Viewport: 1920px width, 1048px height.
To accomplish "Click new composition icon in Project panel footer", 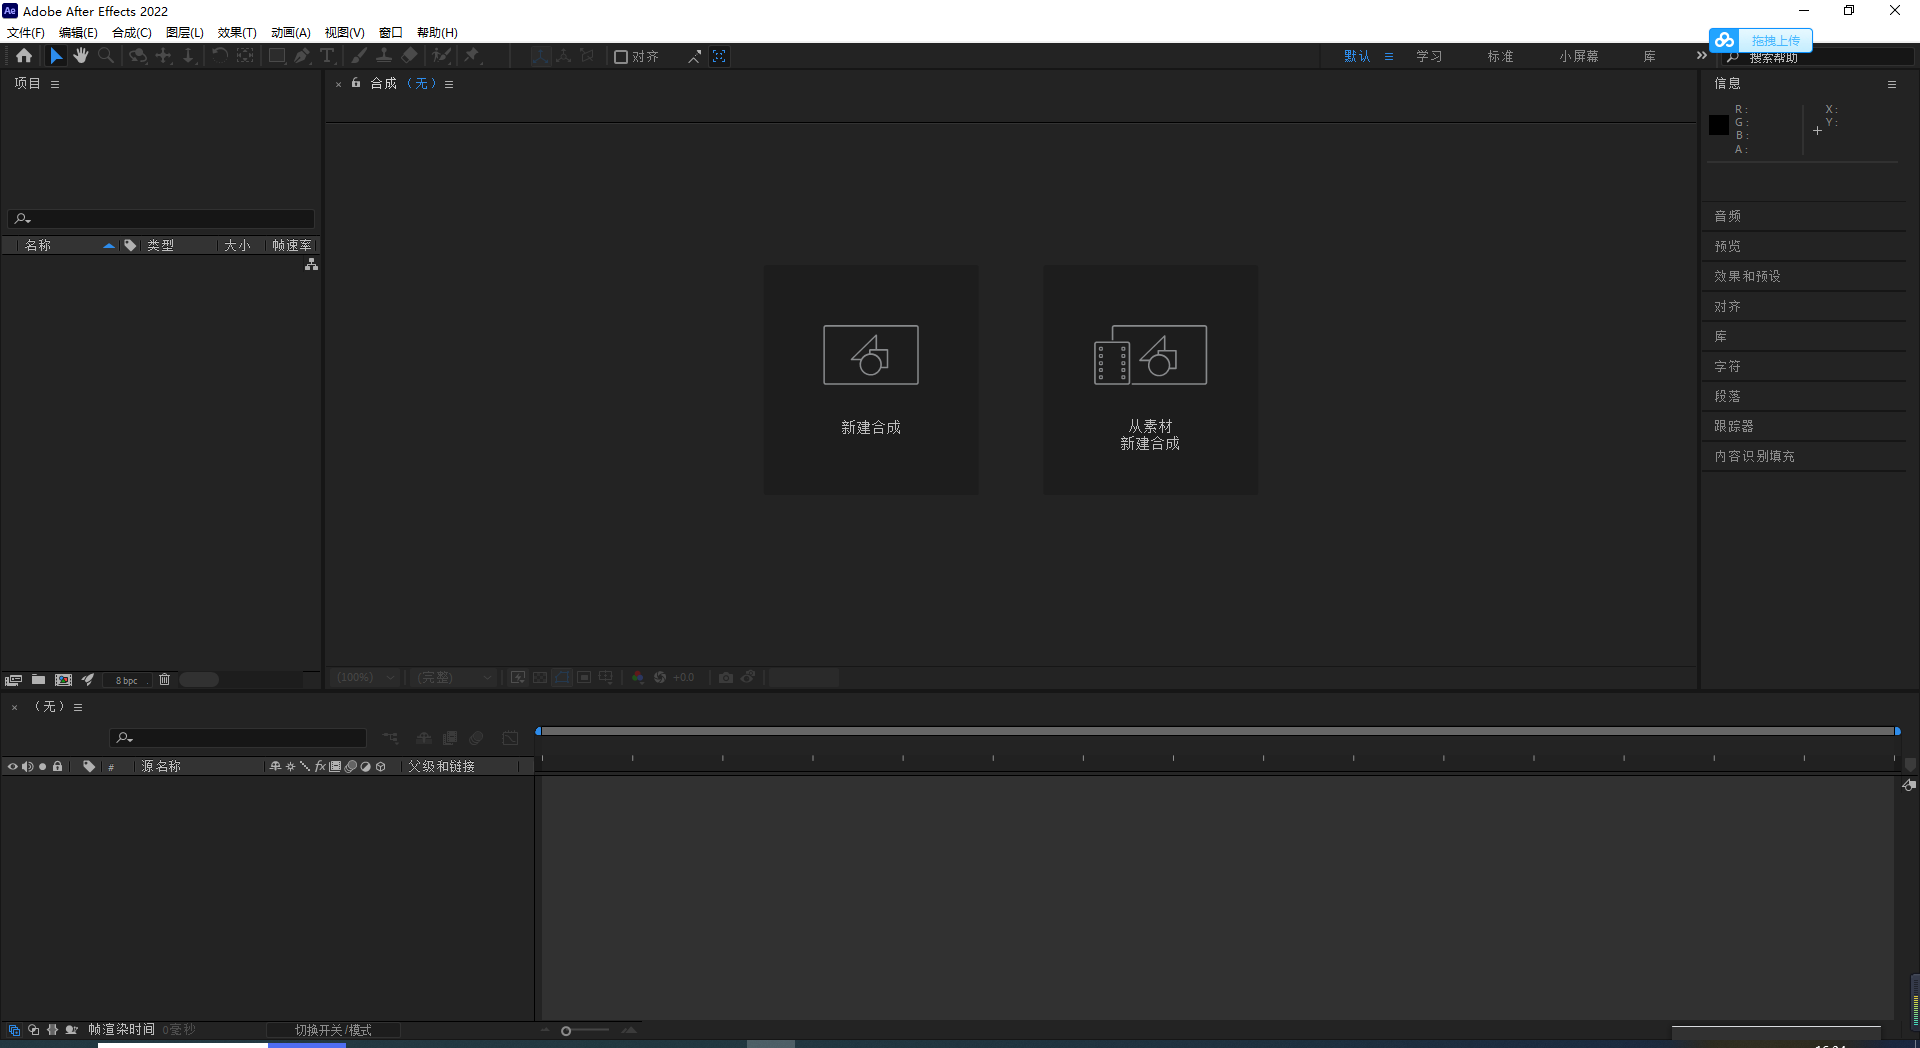I will click(x=64, y=680).
